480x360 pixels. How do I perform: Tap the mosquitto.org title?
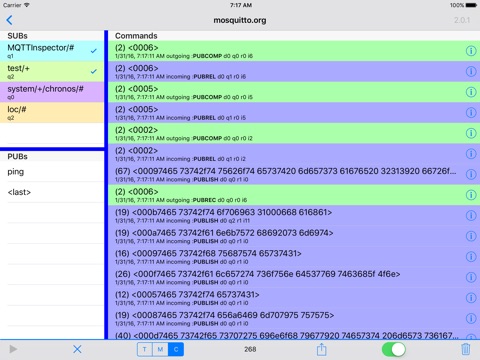240,20
